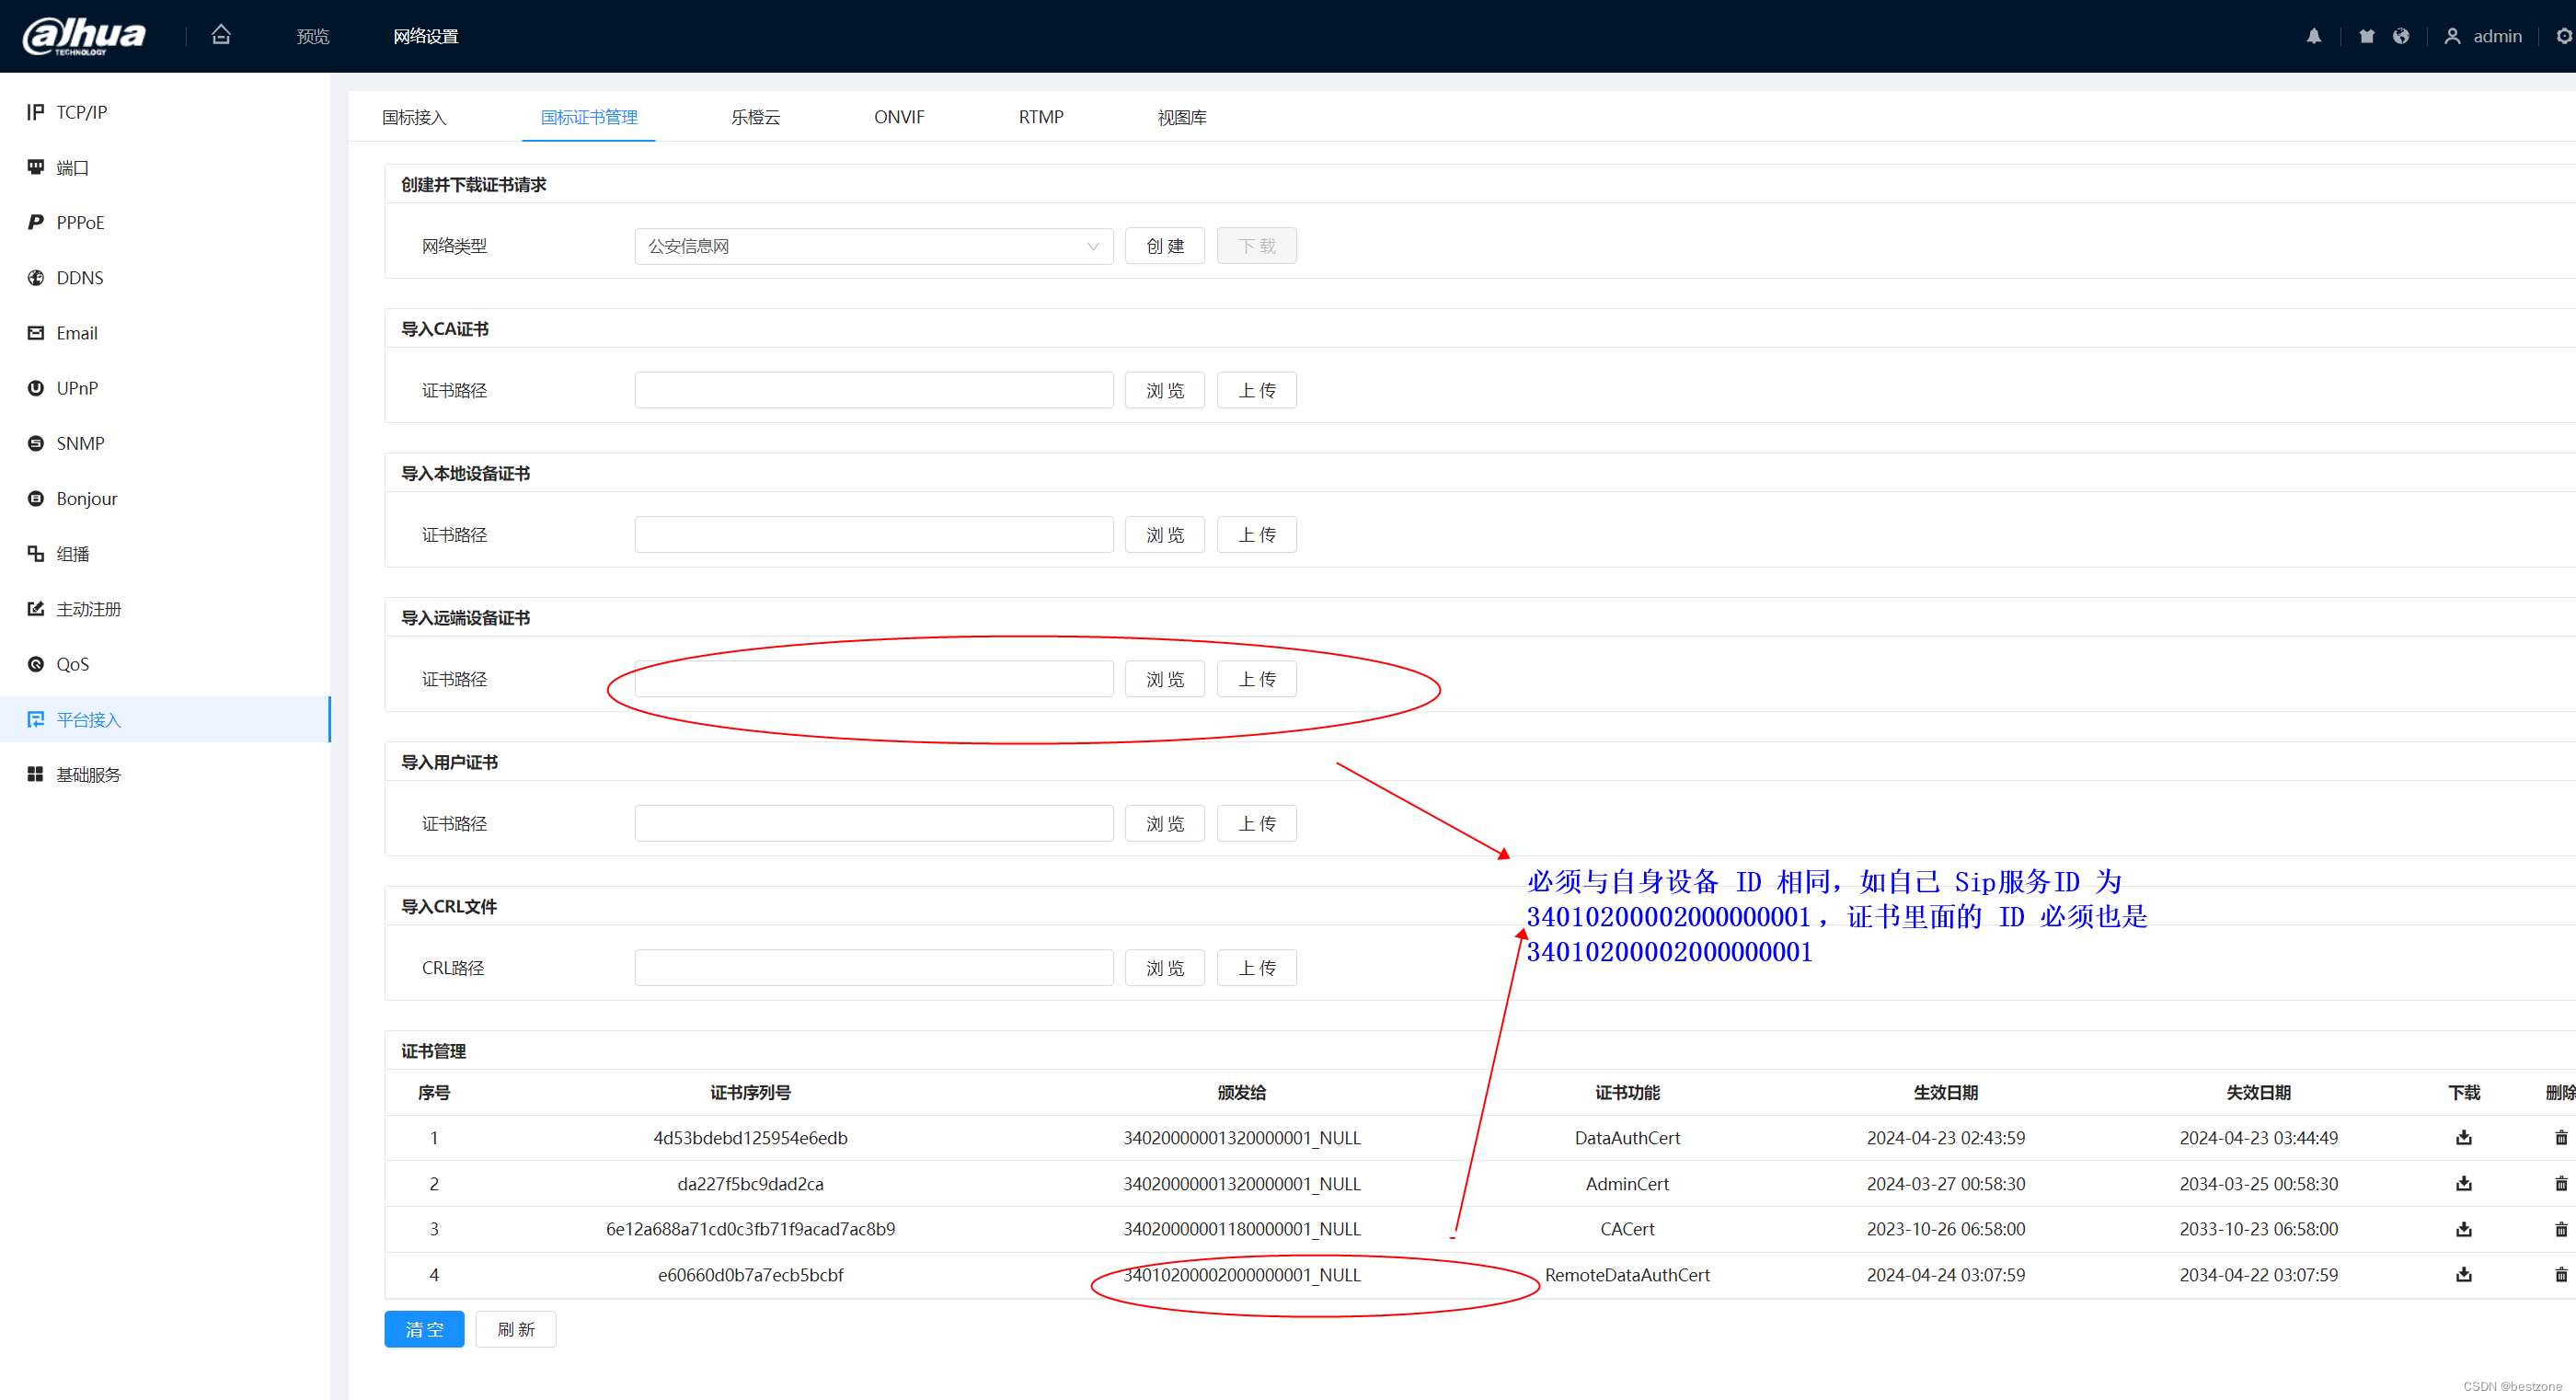Open SNMP configuration
Screen dimensions: 2576x1400
point(80,443)
